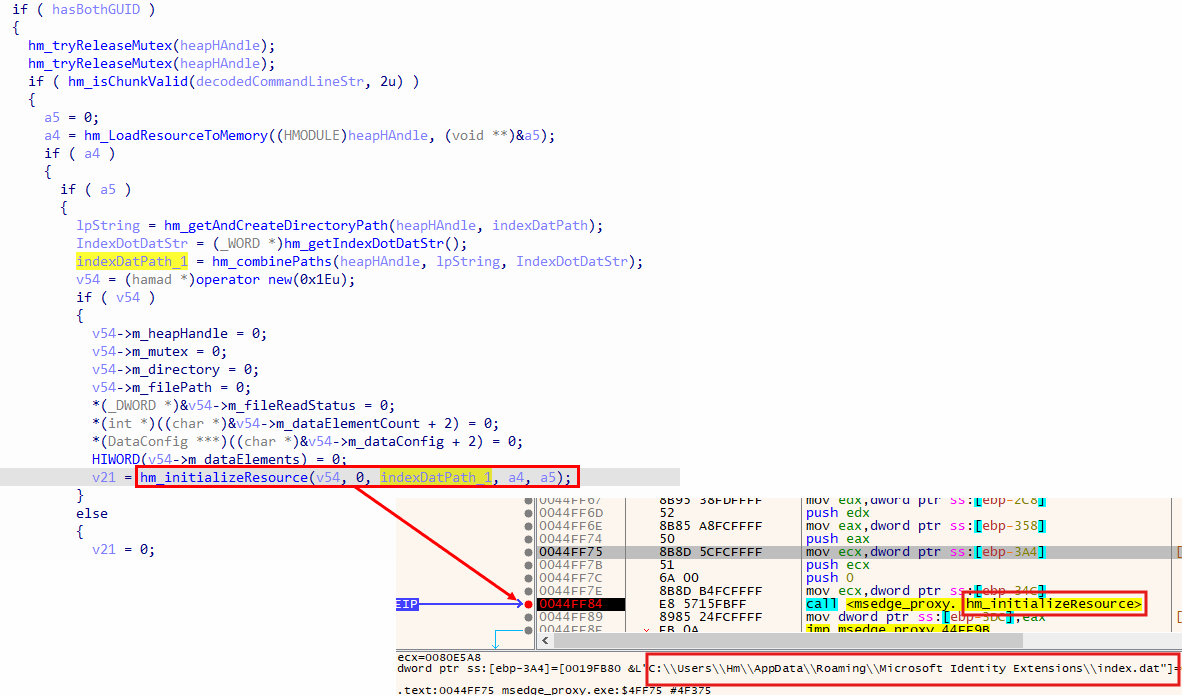Select the address 0044FF75 row
This screenshot has width=1182, height=695.
pos(571,553)
